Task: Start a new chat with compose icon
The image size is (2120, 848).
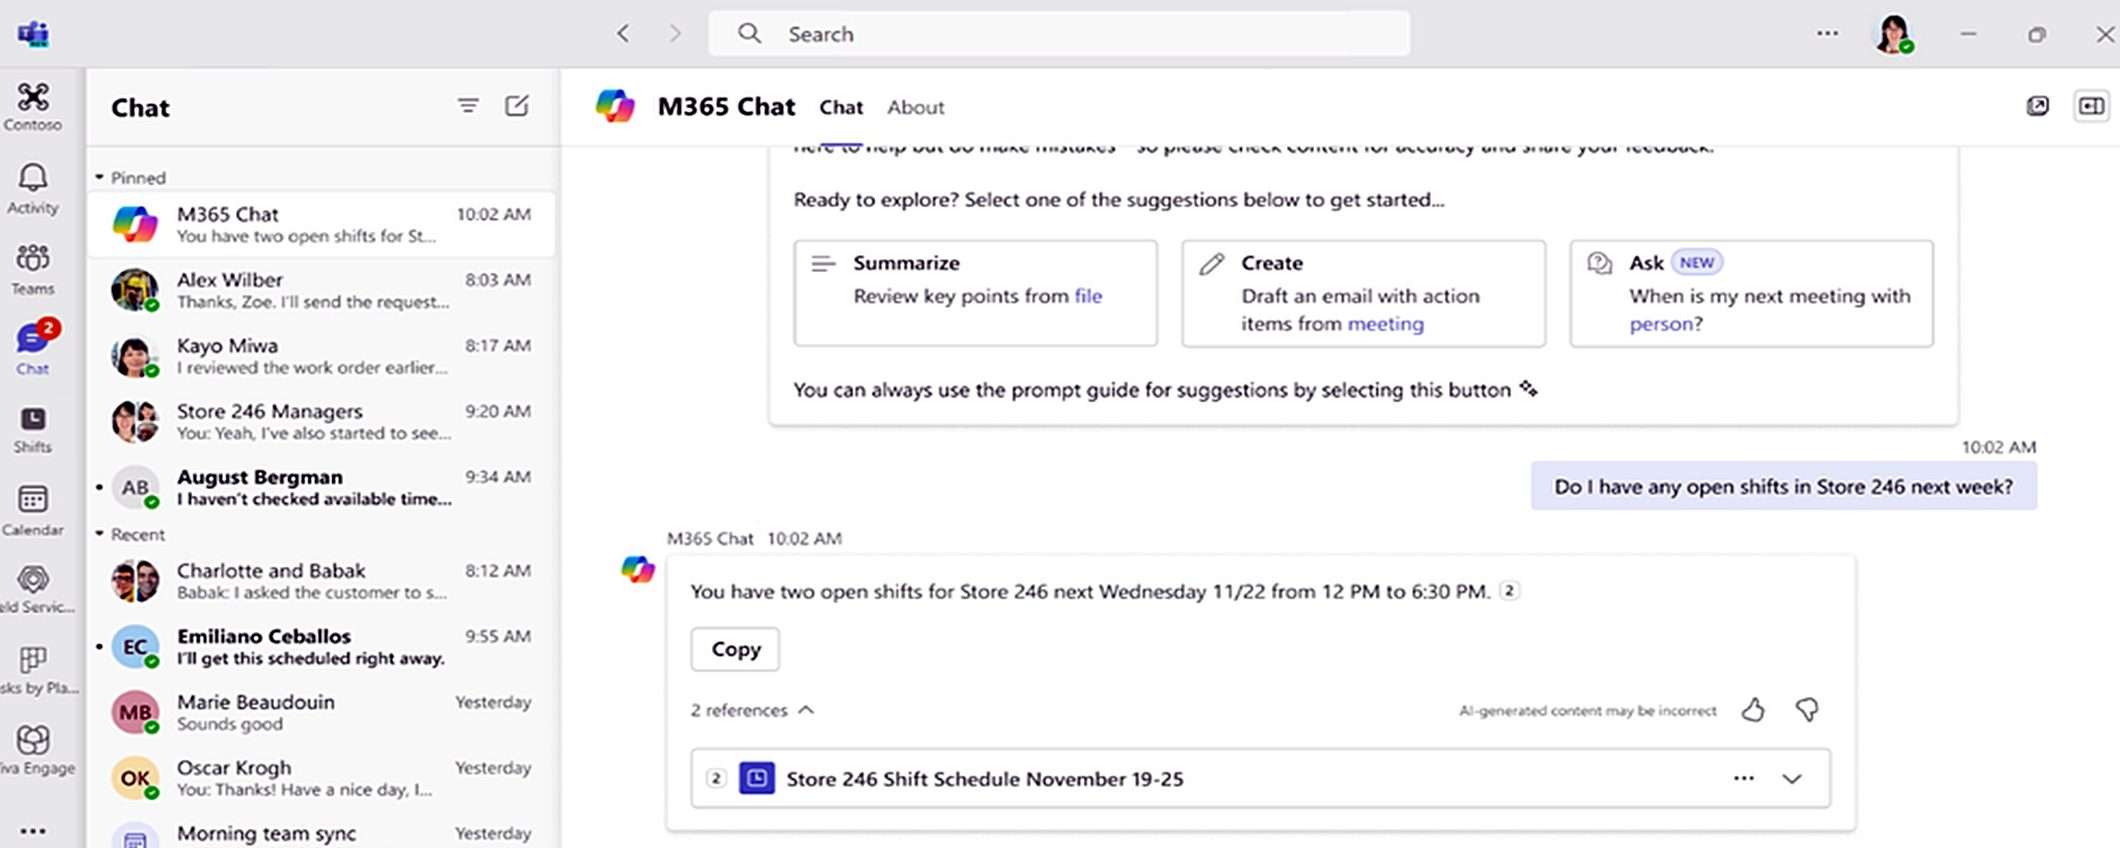Action: click(x=516, y=106)
